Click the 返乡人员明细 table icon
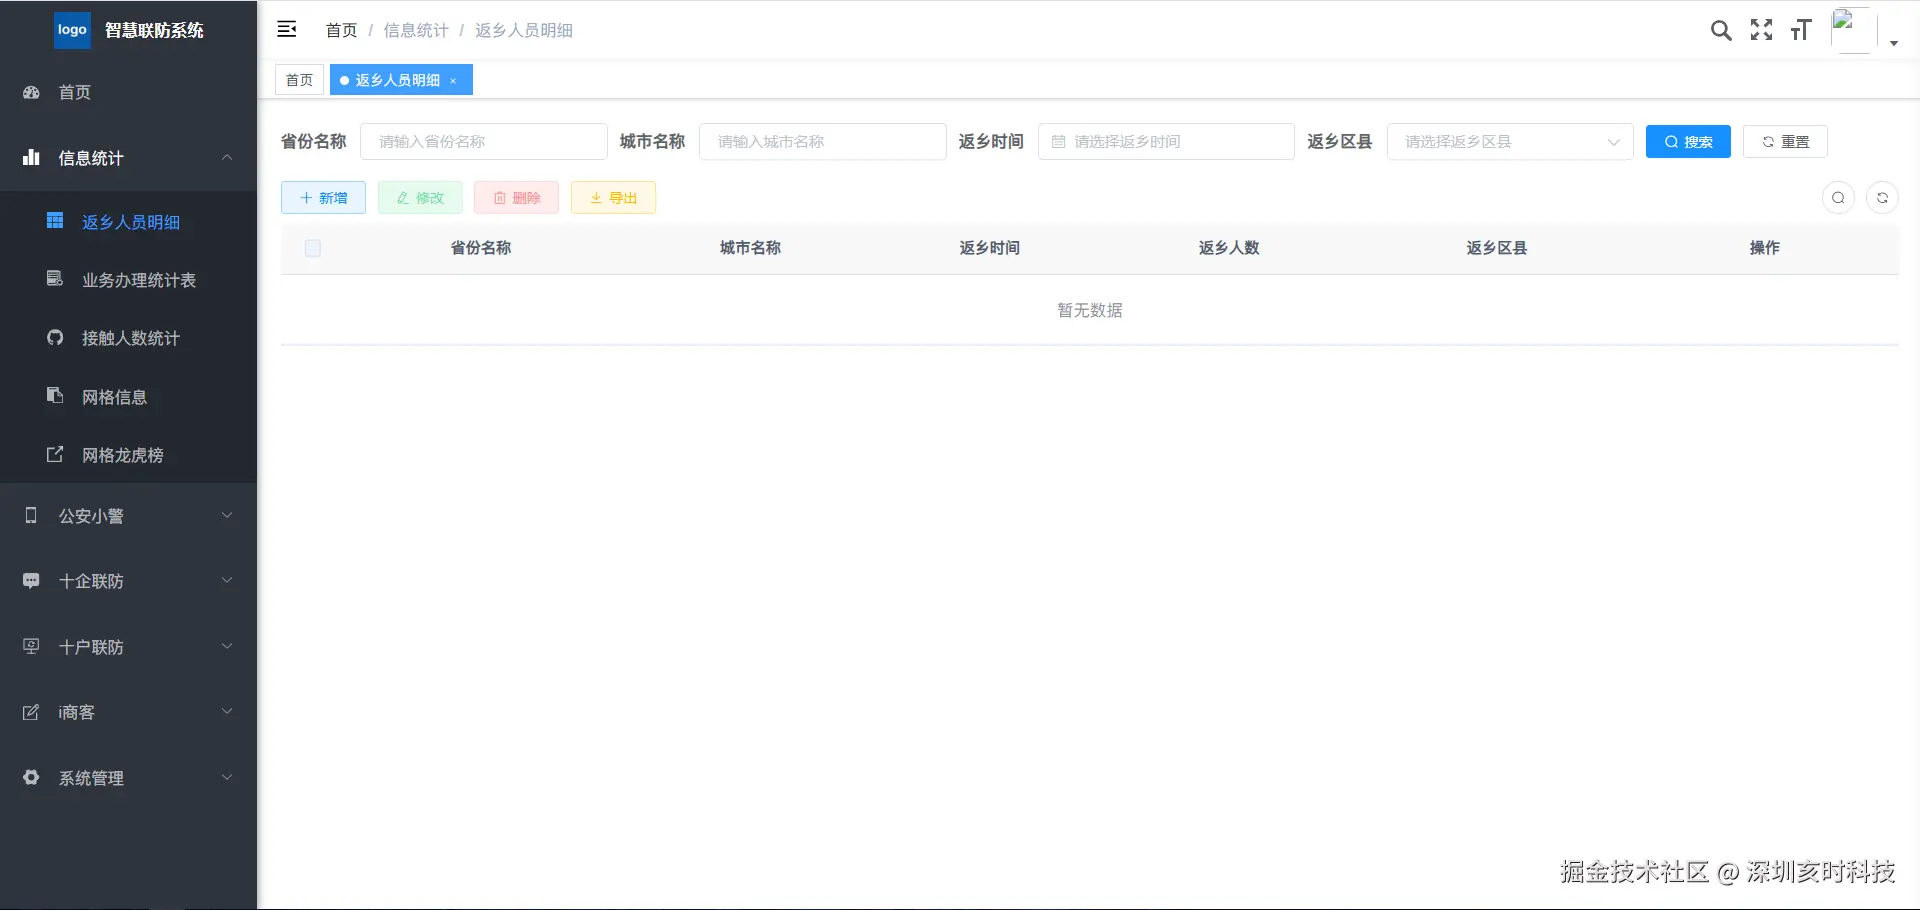 coord(55,221)
